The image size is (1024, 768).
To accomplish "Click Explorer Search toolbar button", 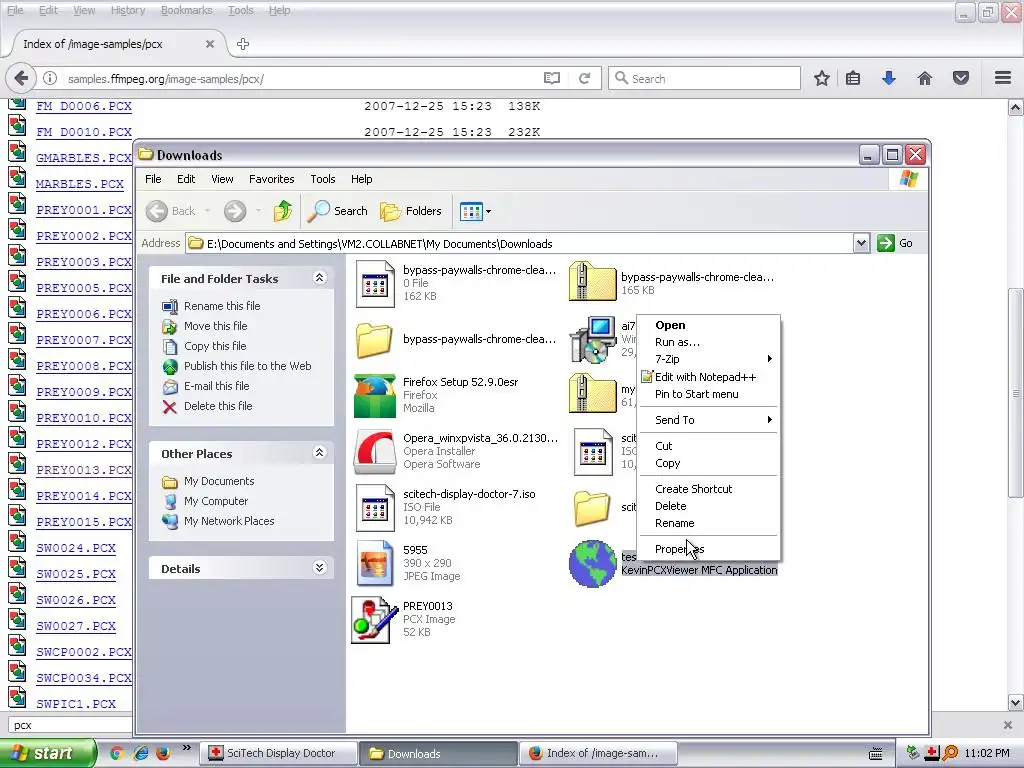I will [338, 211].
